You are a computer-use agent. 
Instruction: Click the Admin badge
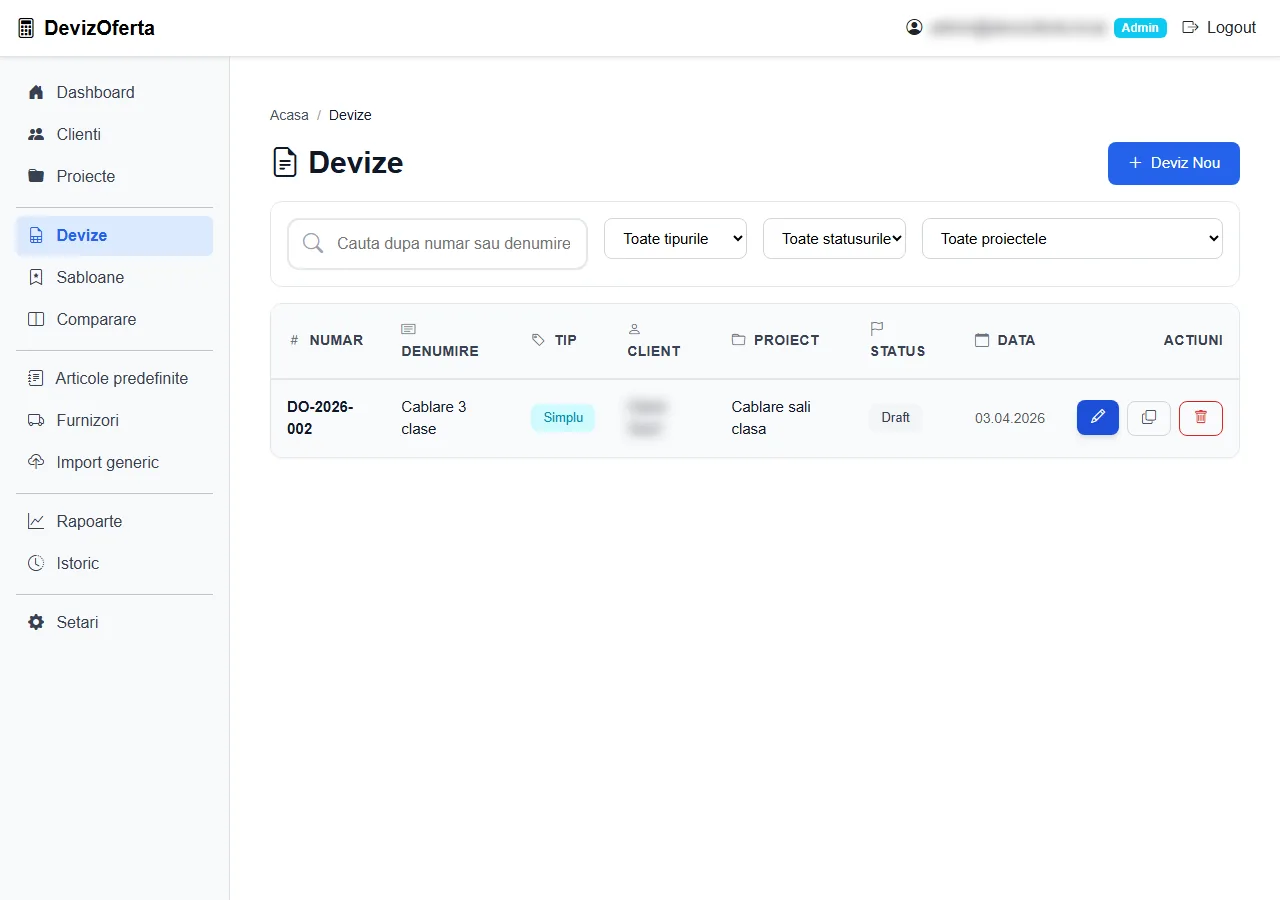1140,28
